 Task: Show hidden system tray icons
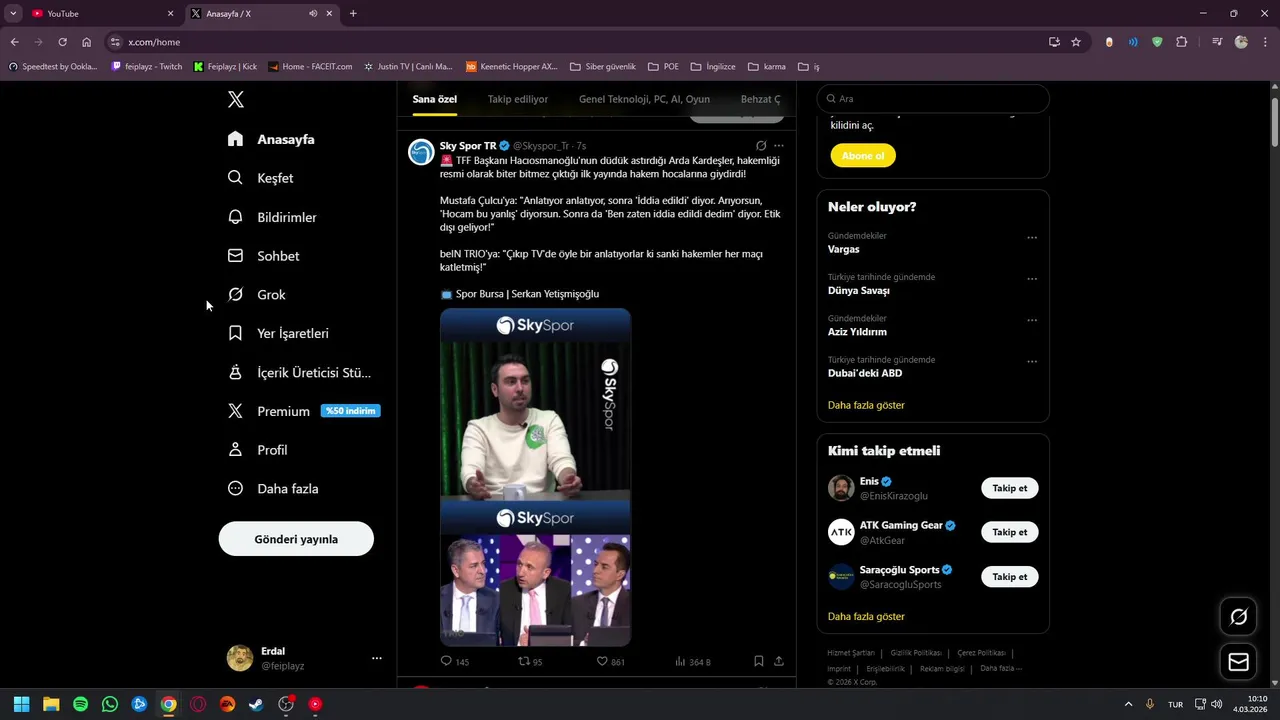click(x=1129, y=704)
